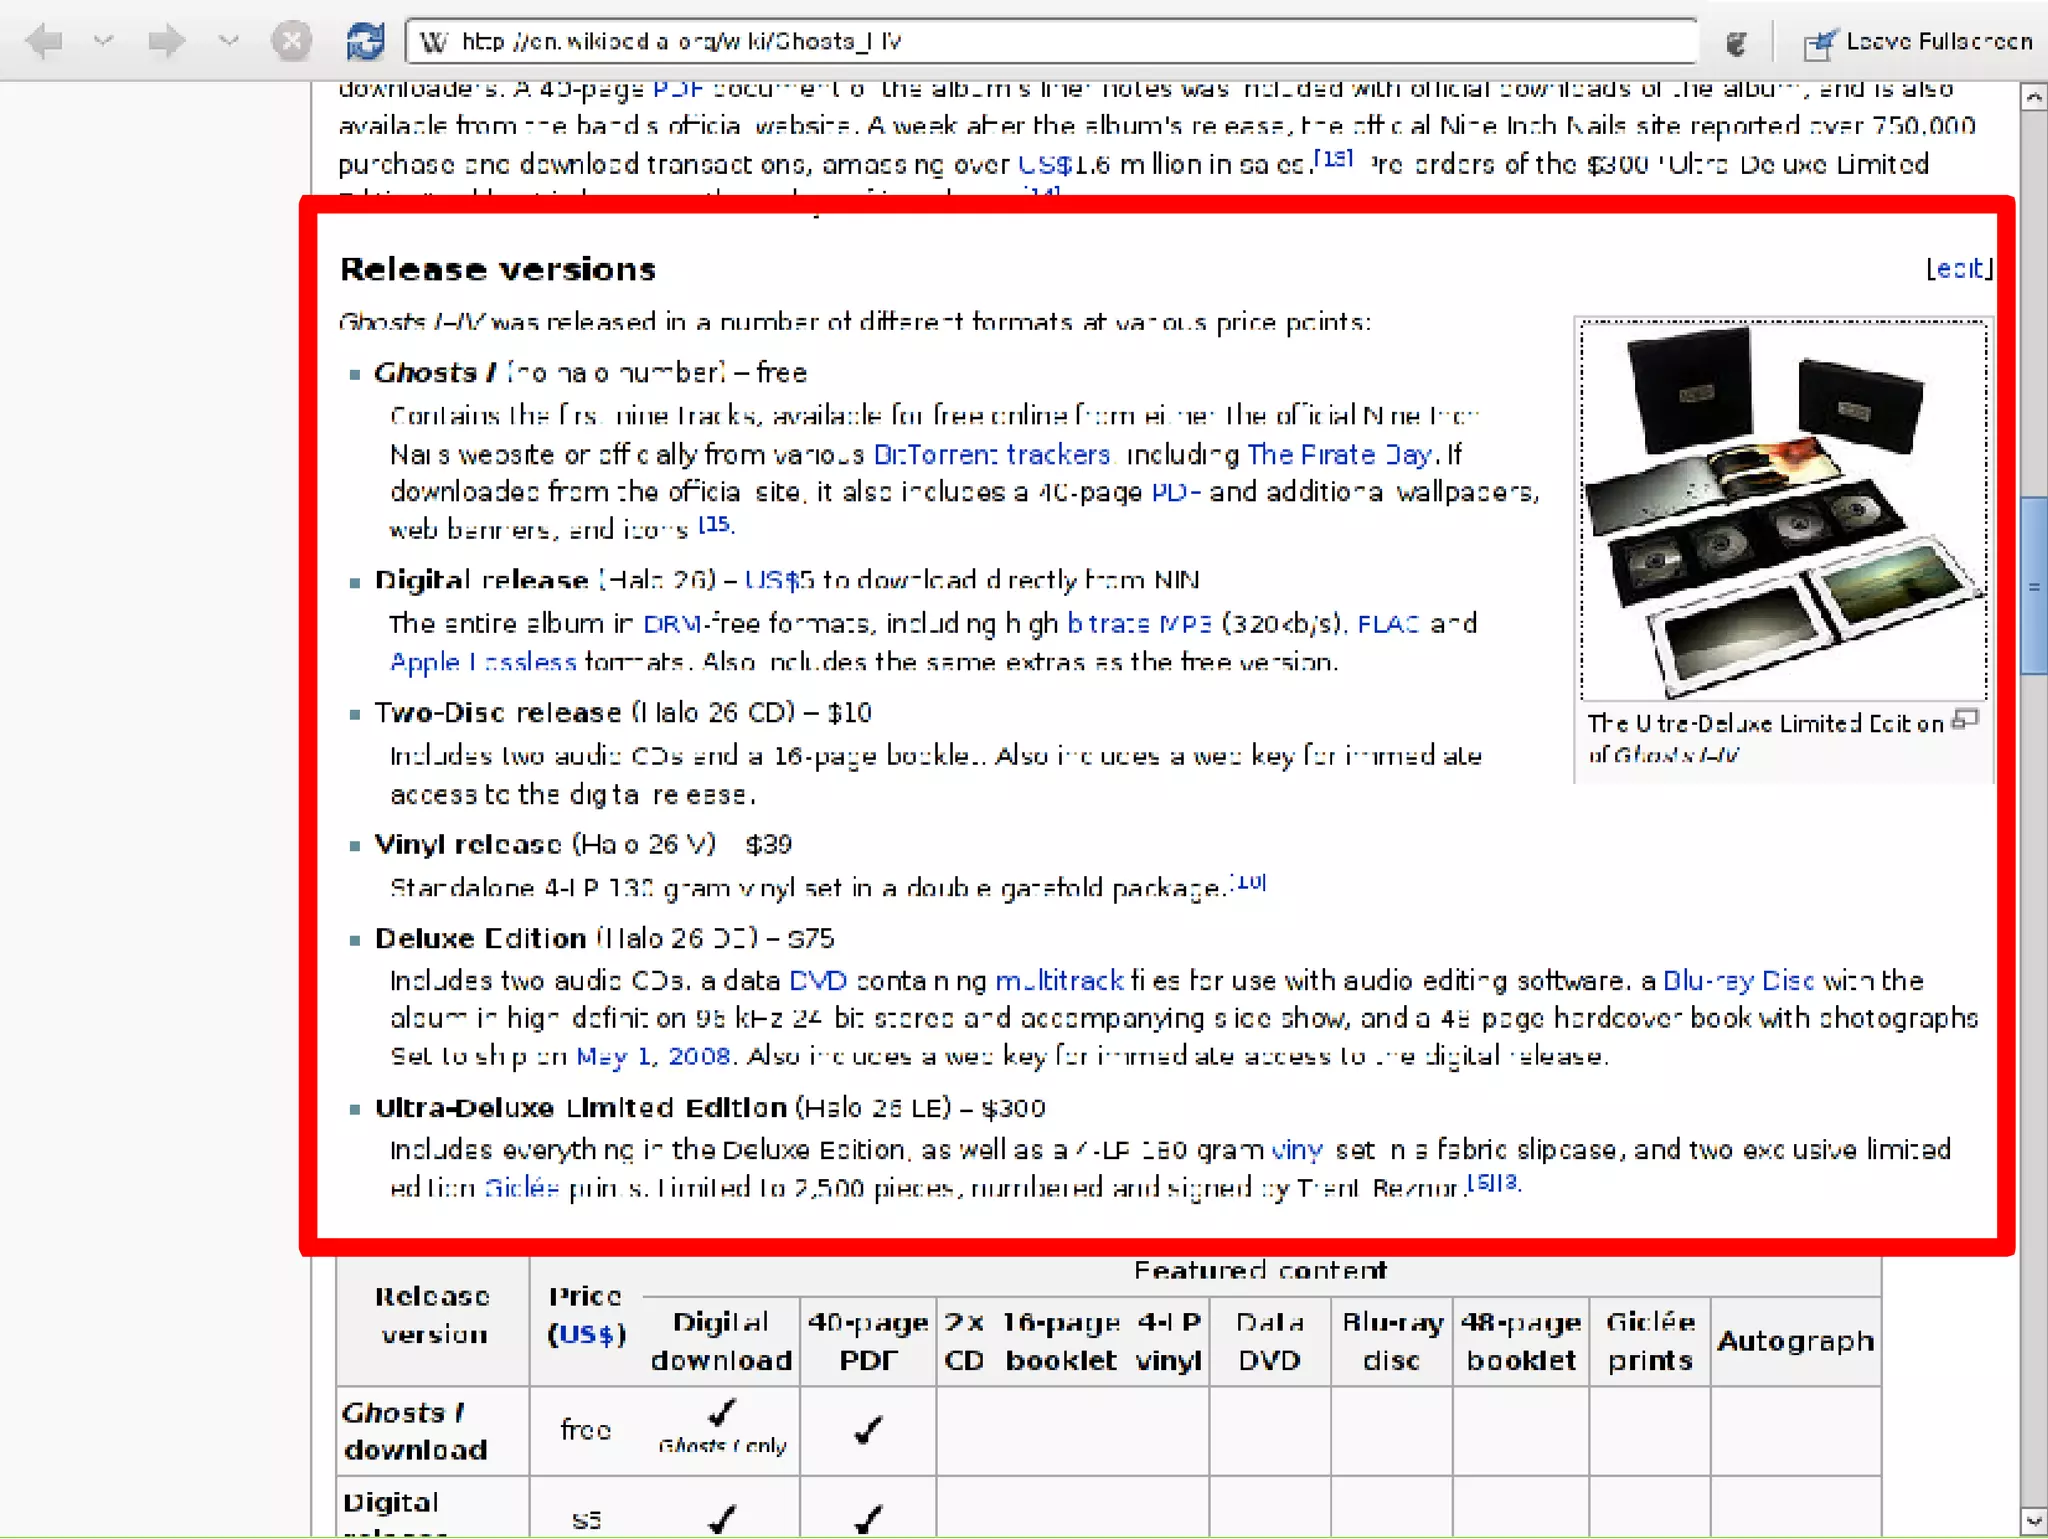The image size is (2048, 1539).
Task: Click the scrollbar up arrow
Action: pyautogui.click(x=2033, y=97)
